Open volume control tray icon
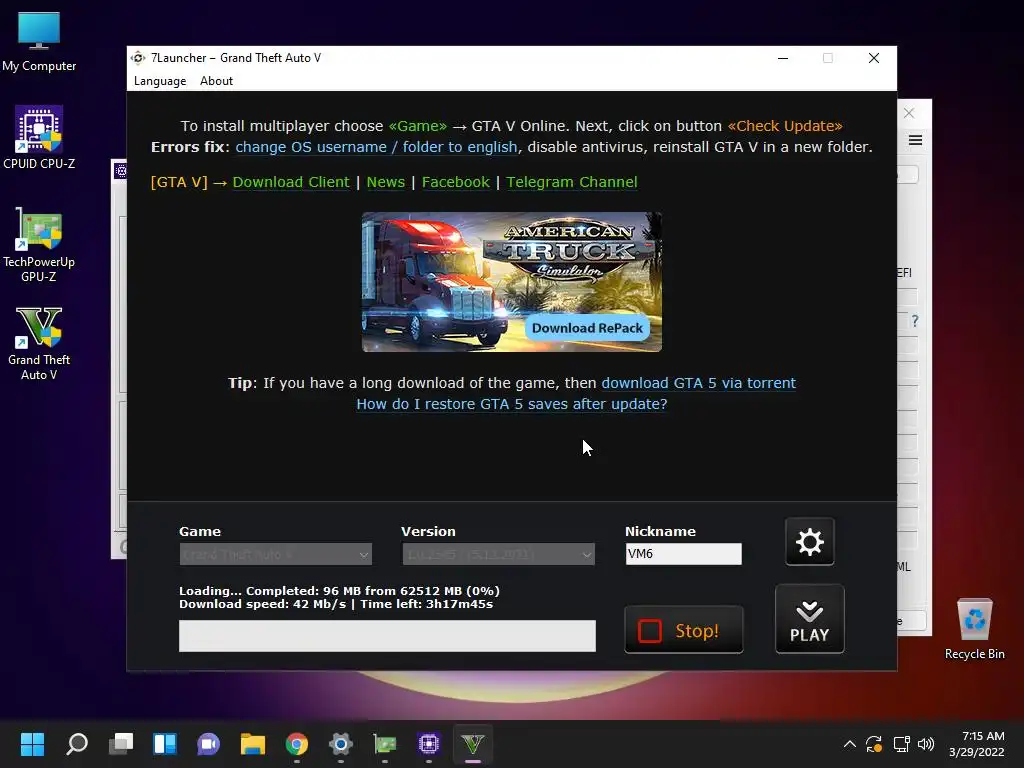Image resolution: width=1024 pixels, height=768 pixels. [925, 744]
